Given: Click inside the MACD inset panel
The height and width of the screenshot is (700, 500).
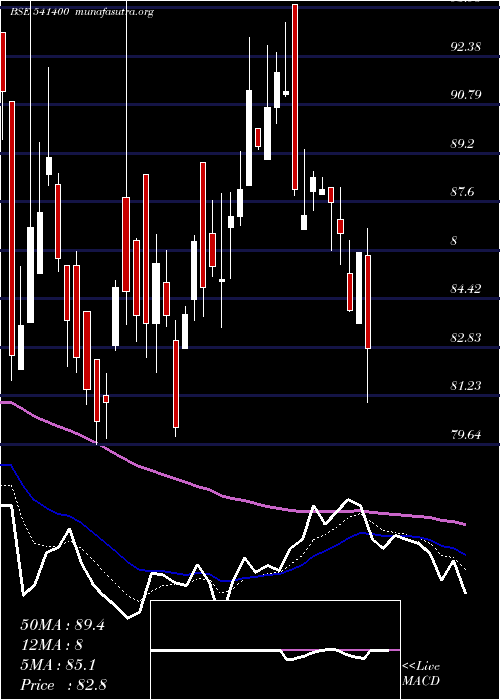Looking at the screenshot, I should (275, 650).
